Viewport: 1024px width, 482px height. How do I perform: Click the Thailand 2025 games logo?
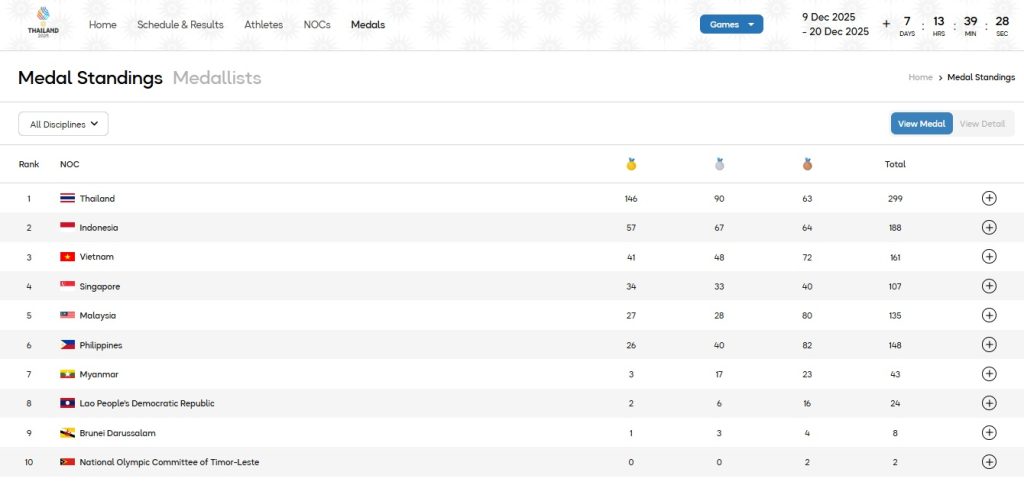(43, 23)
